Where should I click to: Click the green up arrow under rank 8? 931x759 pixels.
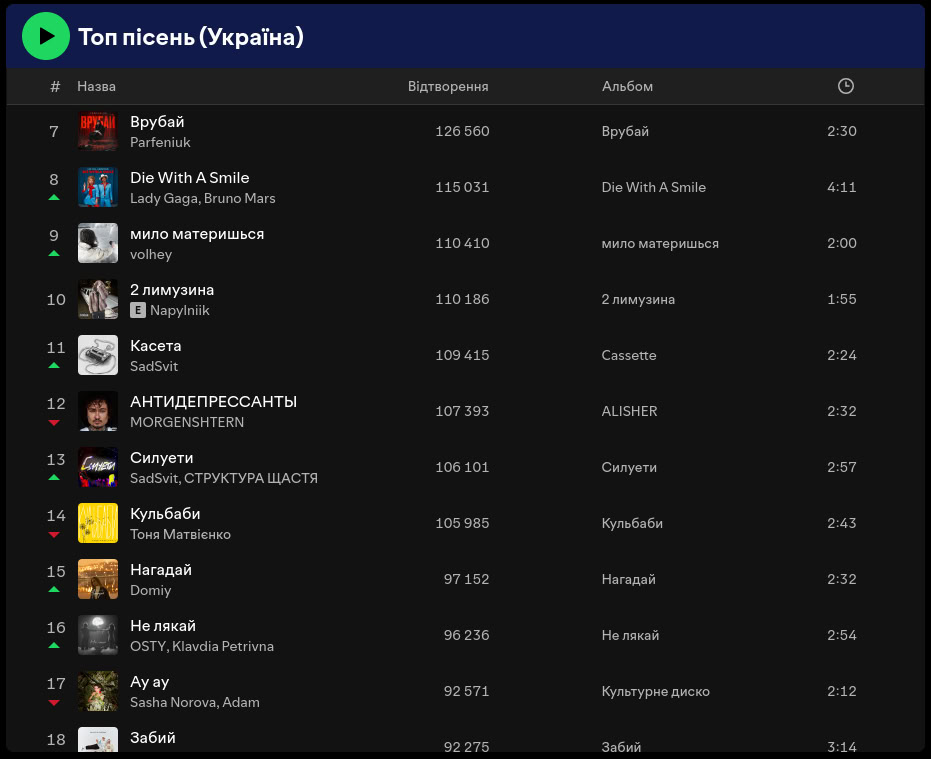coord(54,197)
